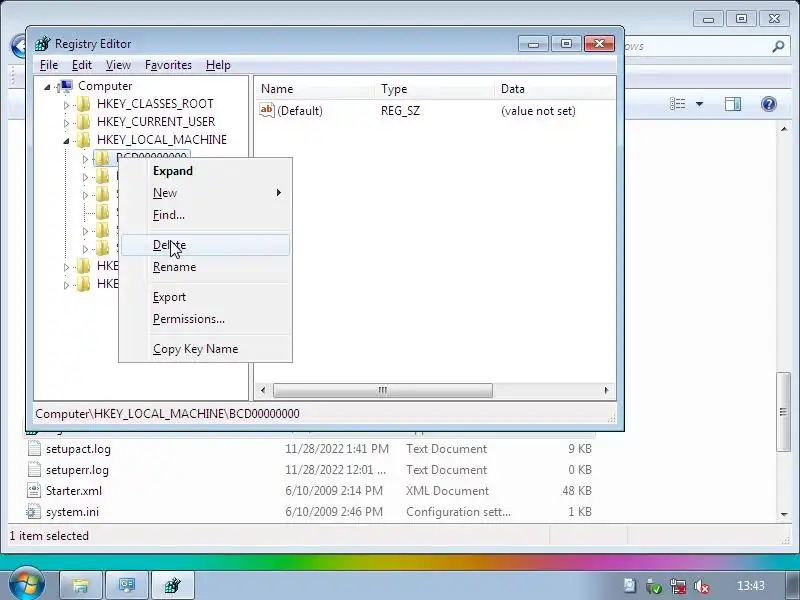The width and height of the screenshot is (800, 600).
Task: Click the Action Center tray icon
Action: (x=630, y=586)
